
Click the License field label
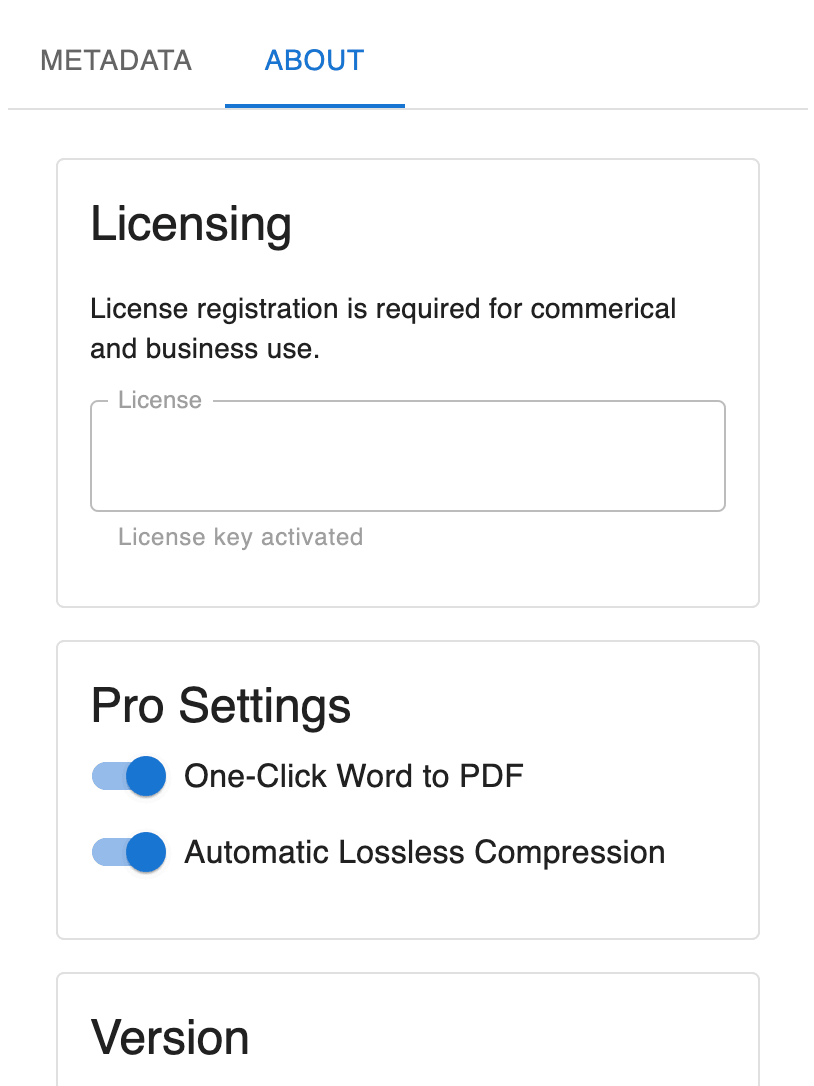coord(162,400)
